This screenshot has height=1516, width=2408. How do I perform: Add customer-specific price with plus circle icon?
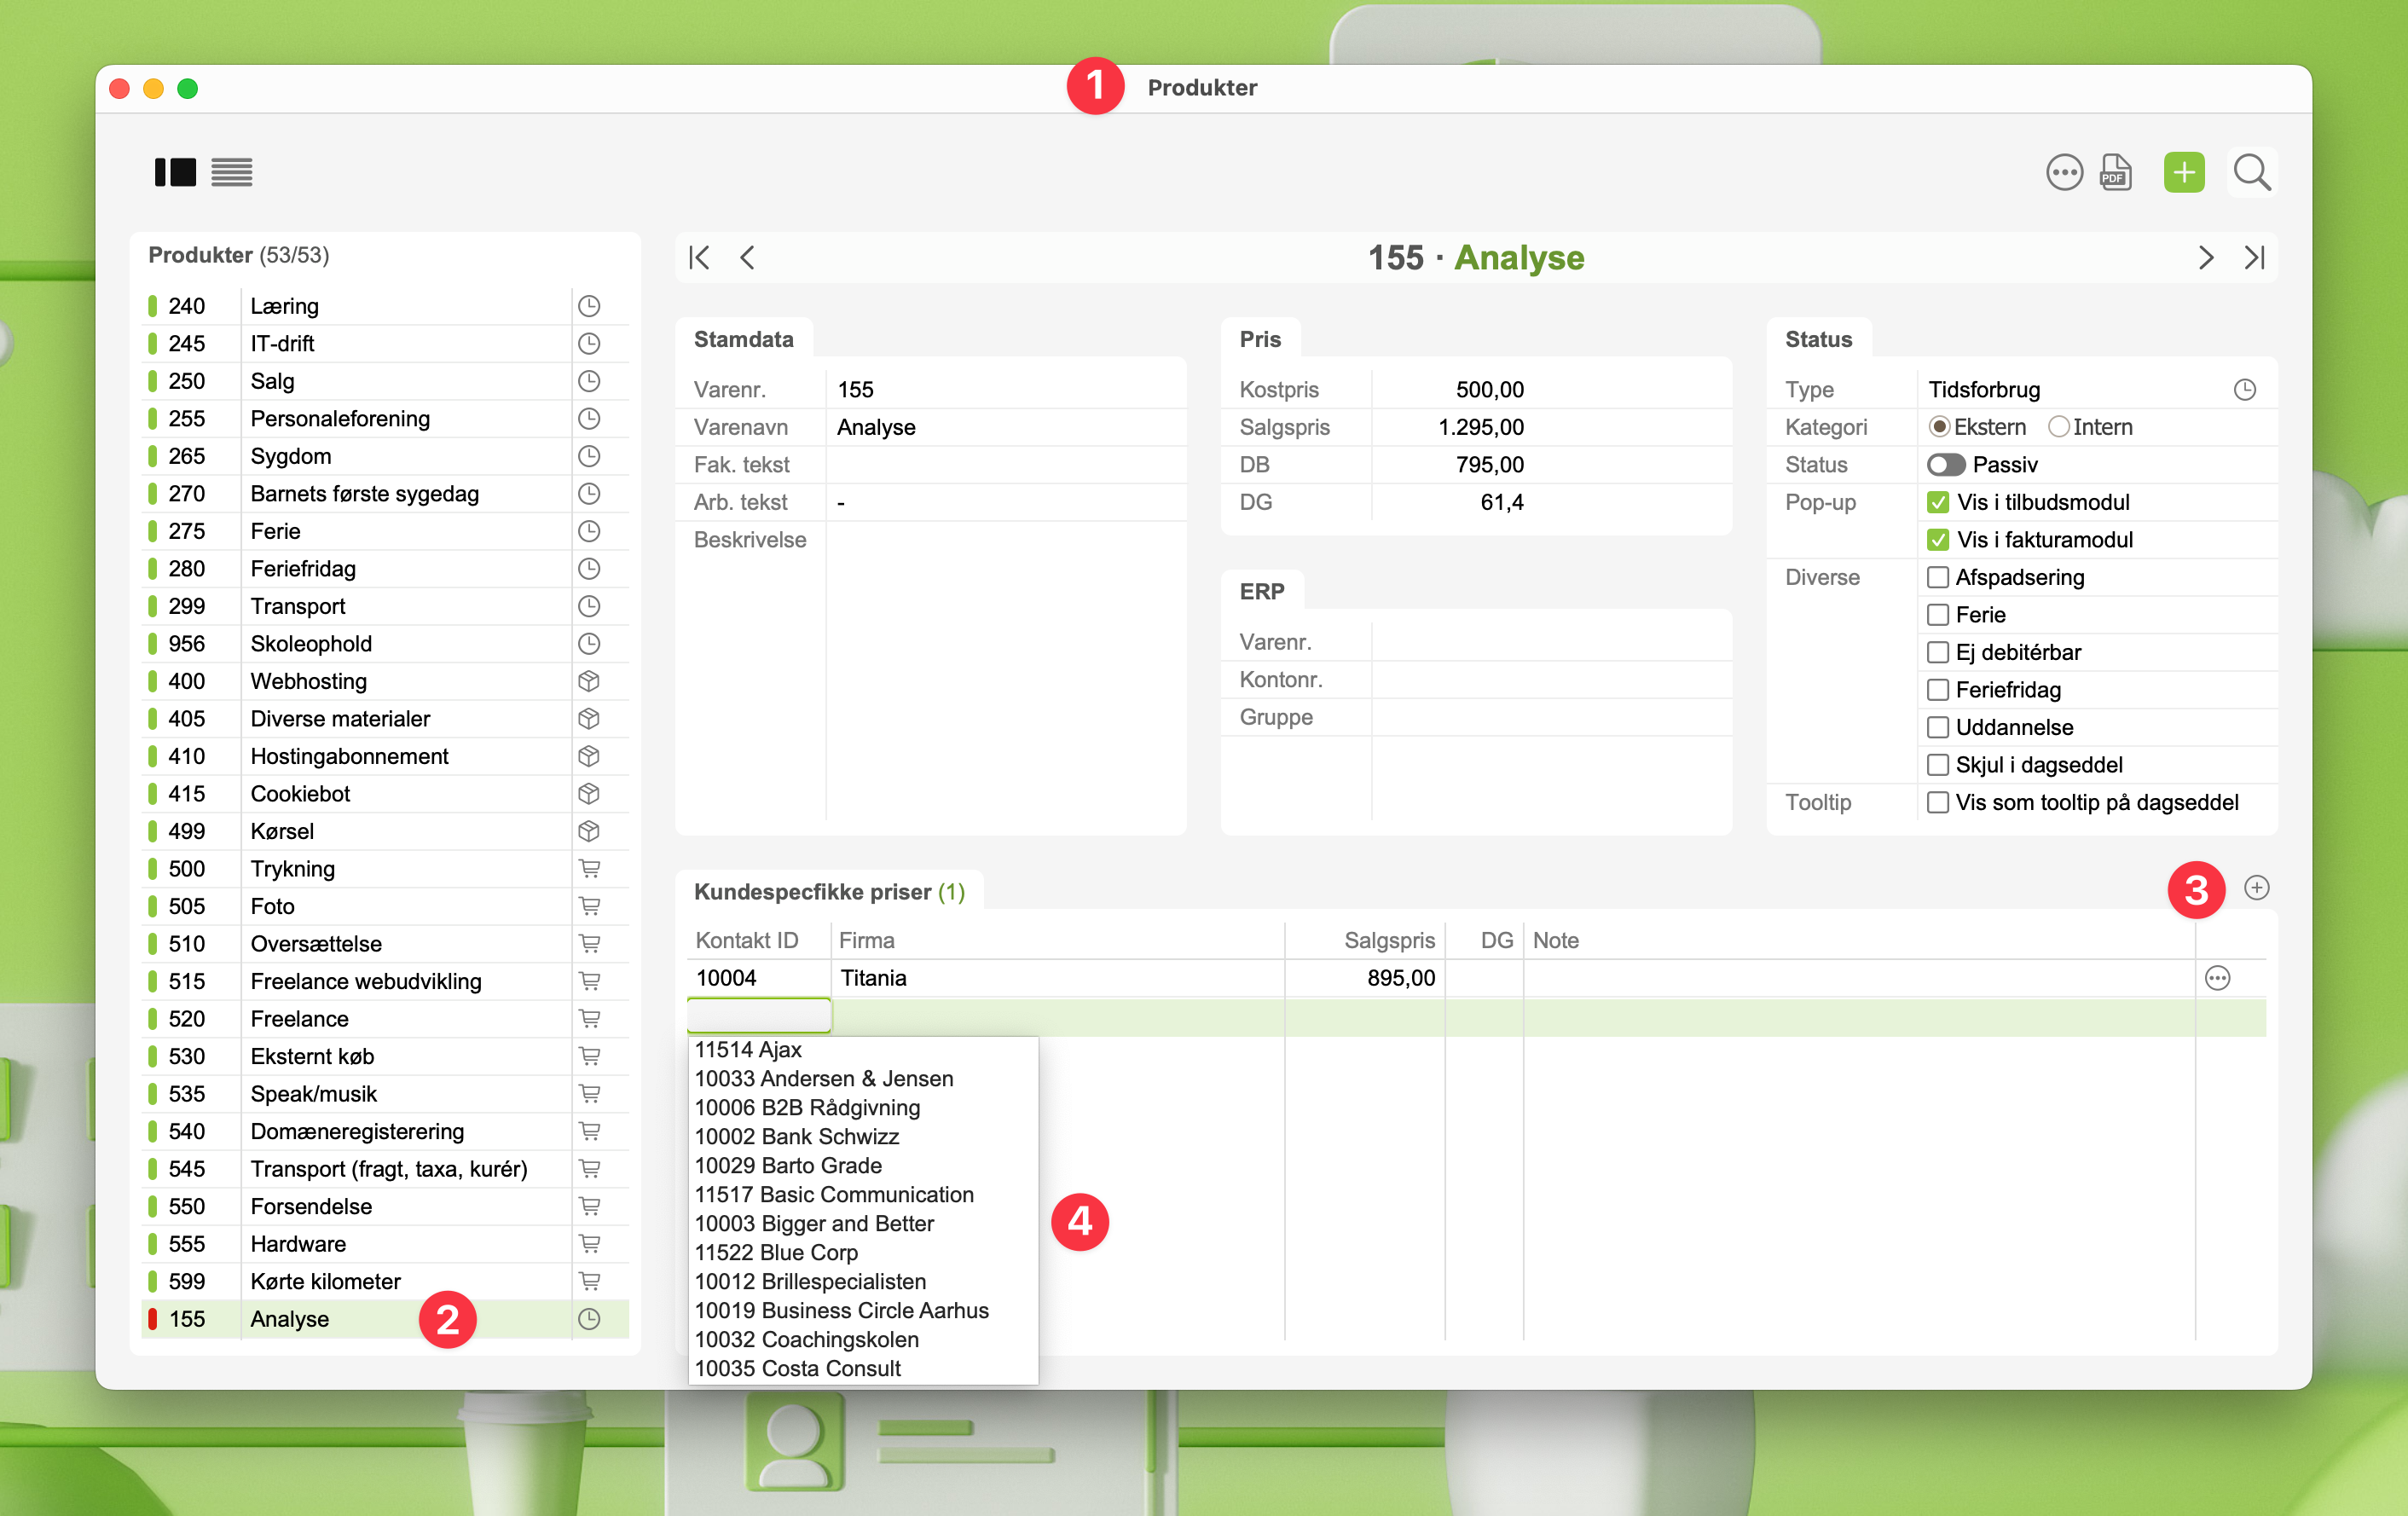click(x=2256, y=887)
